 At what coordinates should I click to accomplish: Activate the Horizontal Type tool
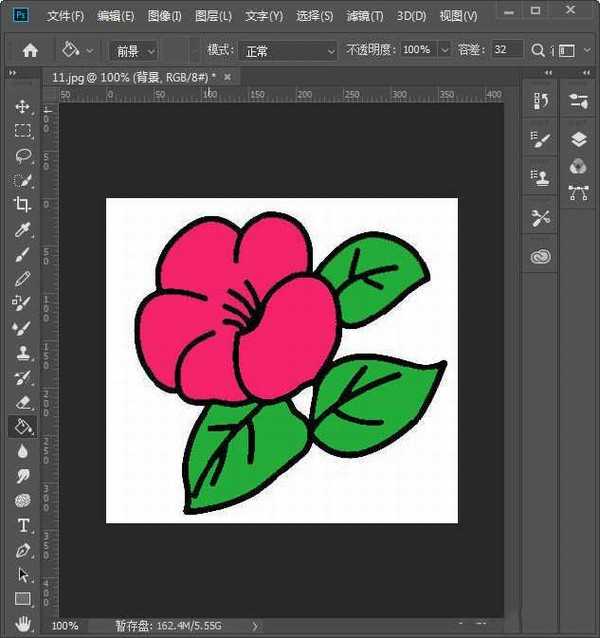tap(22, 526)
